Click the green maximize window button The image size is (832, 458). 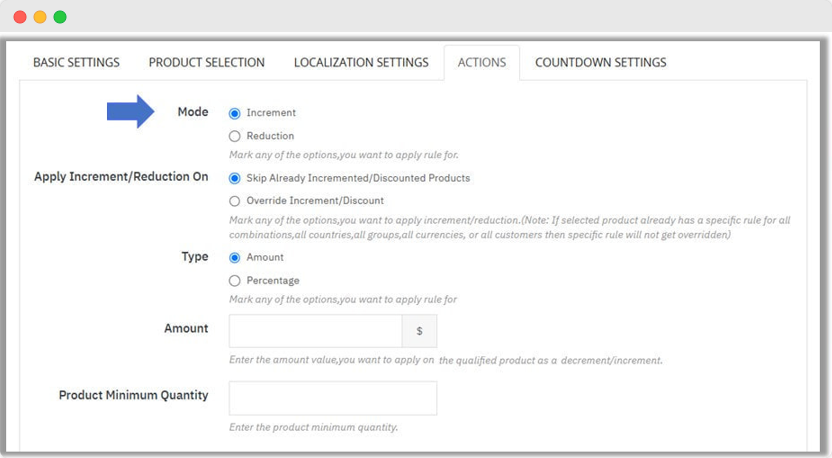pyautogui.click(x=60, y=17)
